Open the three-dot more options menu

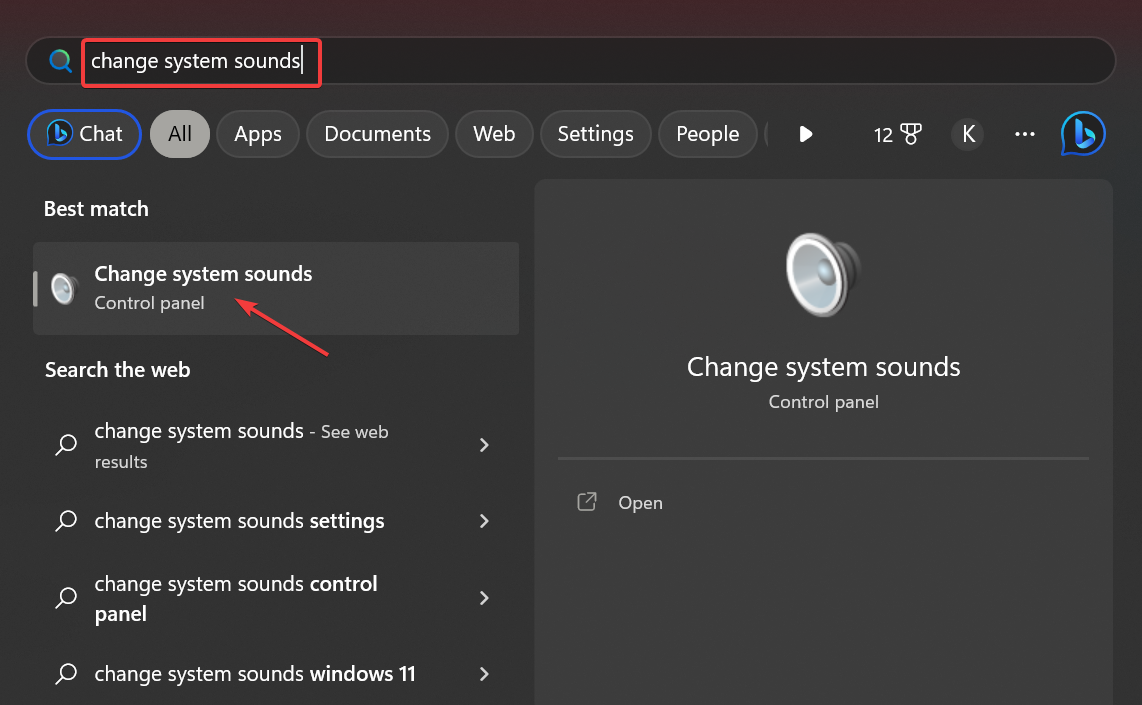1025,134
